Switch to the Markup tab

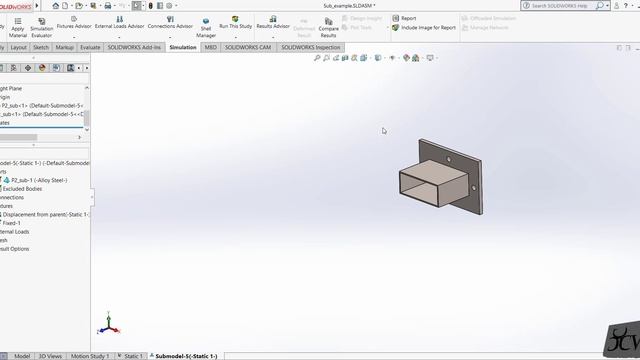[64, 47]
